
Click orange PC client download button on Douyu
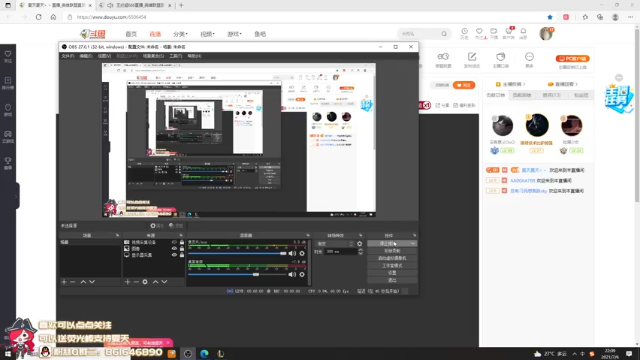(573, 59)
